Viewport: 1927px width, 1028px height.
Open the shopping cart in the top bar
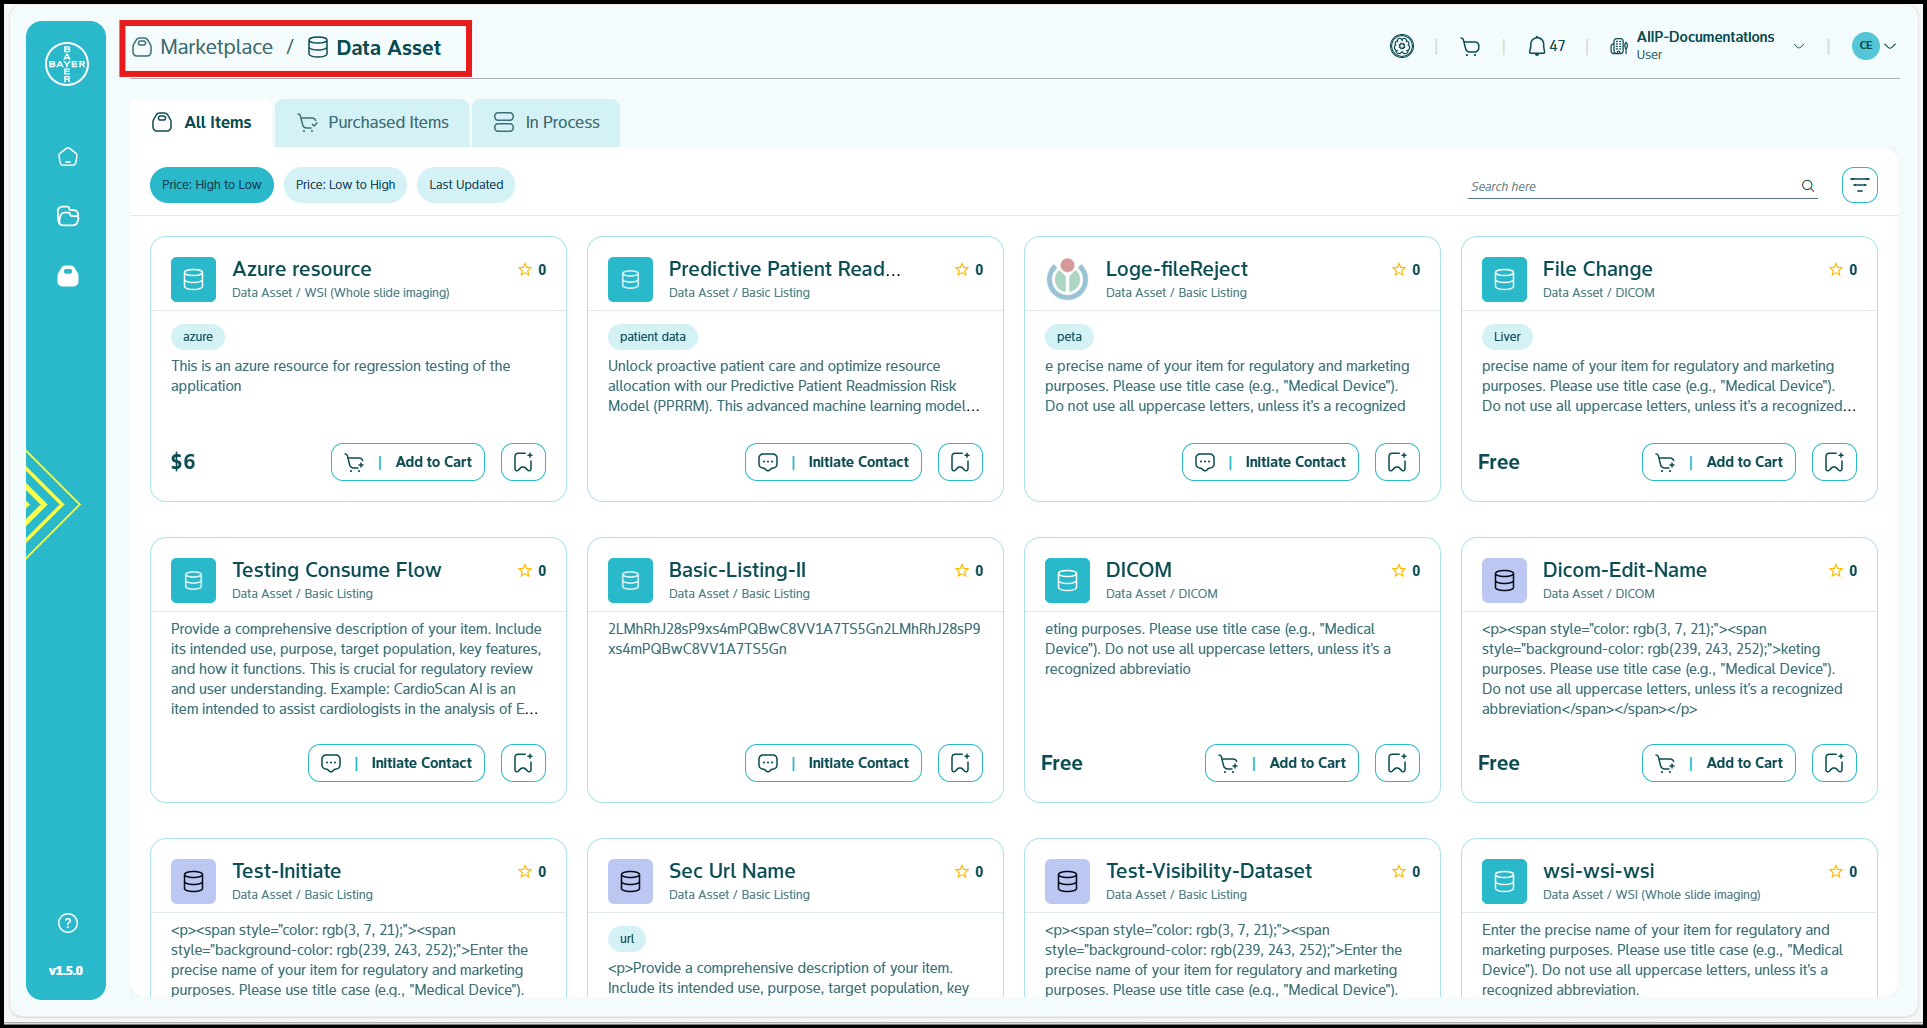point(1470,46)
